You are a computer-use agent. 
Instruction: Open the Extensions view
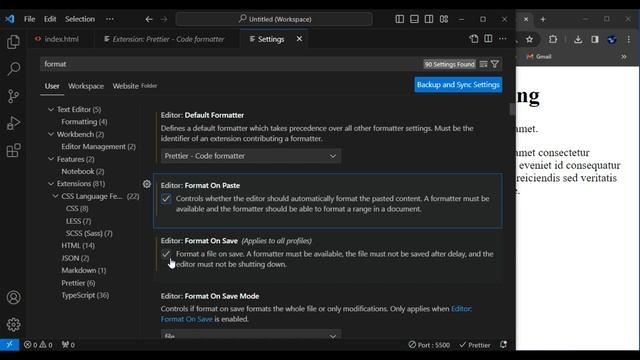13,150
